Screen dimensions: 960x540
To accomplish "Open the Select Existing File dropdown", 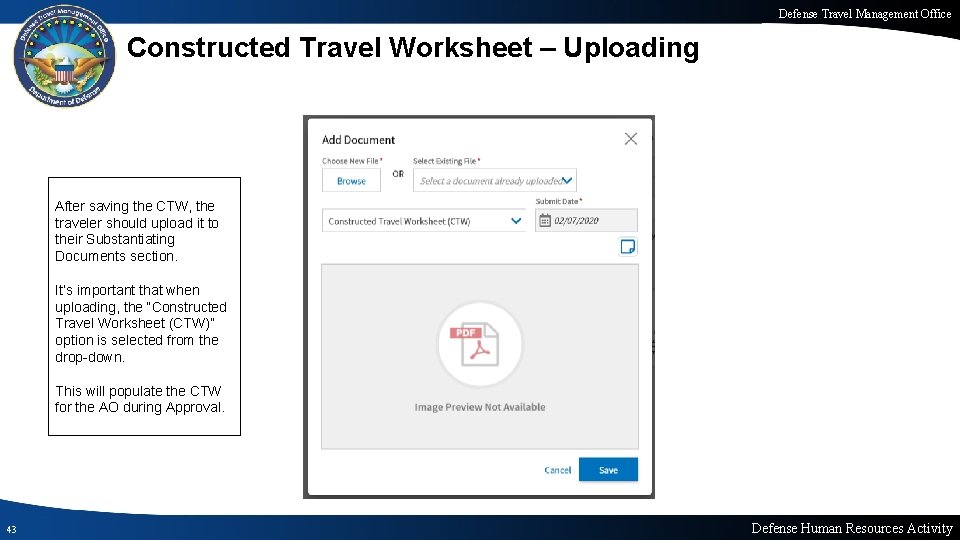I will pos(495,181).
